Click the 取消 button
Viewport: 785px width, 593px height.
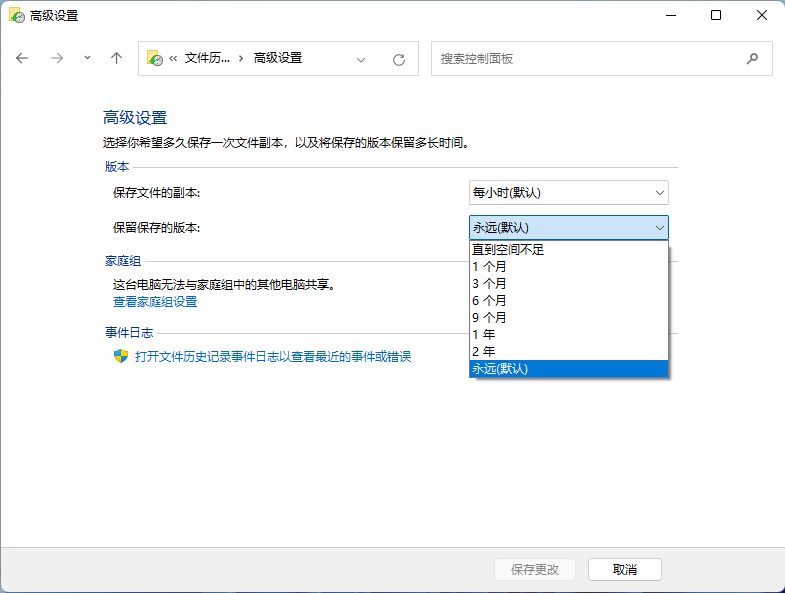[x=624, y=569]
